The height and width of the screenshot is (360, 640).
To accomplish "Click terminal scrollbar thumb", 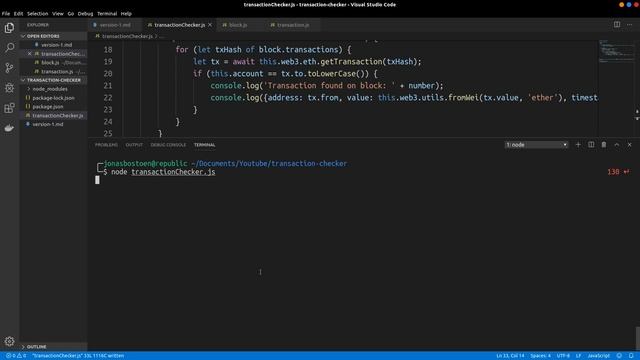I will coord(638,338).
